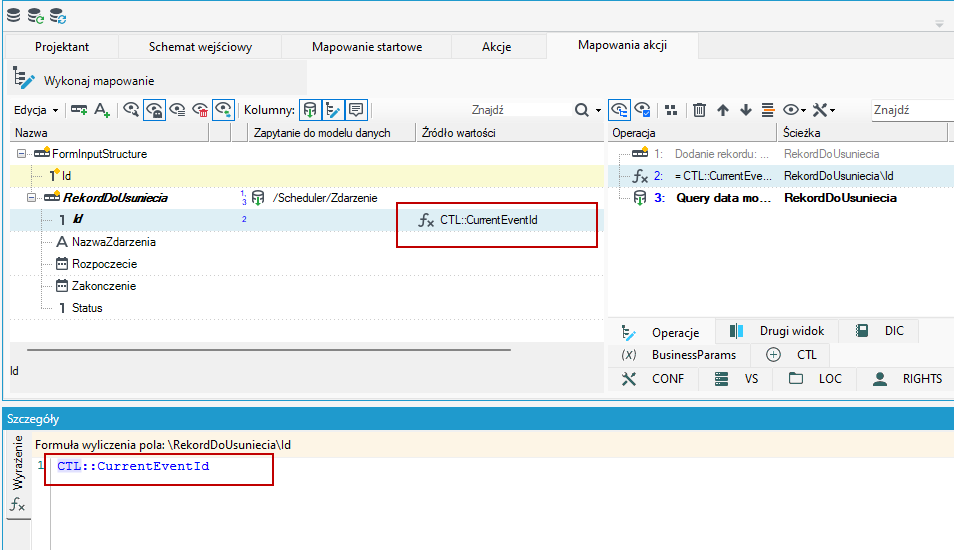954x550 pixels.
Task: Toggle the eye with checkbox filter button
Action: click(642, 110)
